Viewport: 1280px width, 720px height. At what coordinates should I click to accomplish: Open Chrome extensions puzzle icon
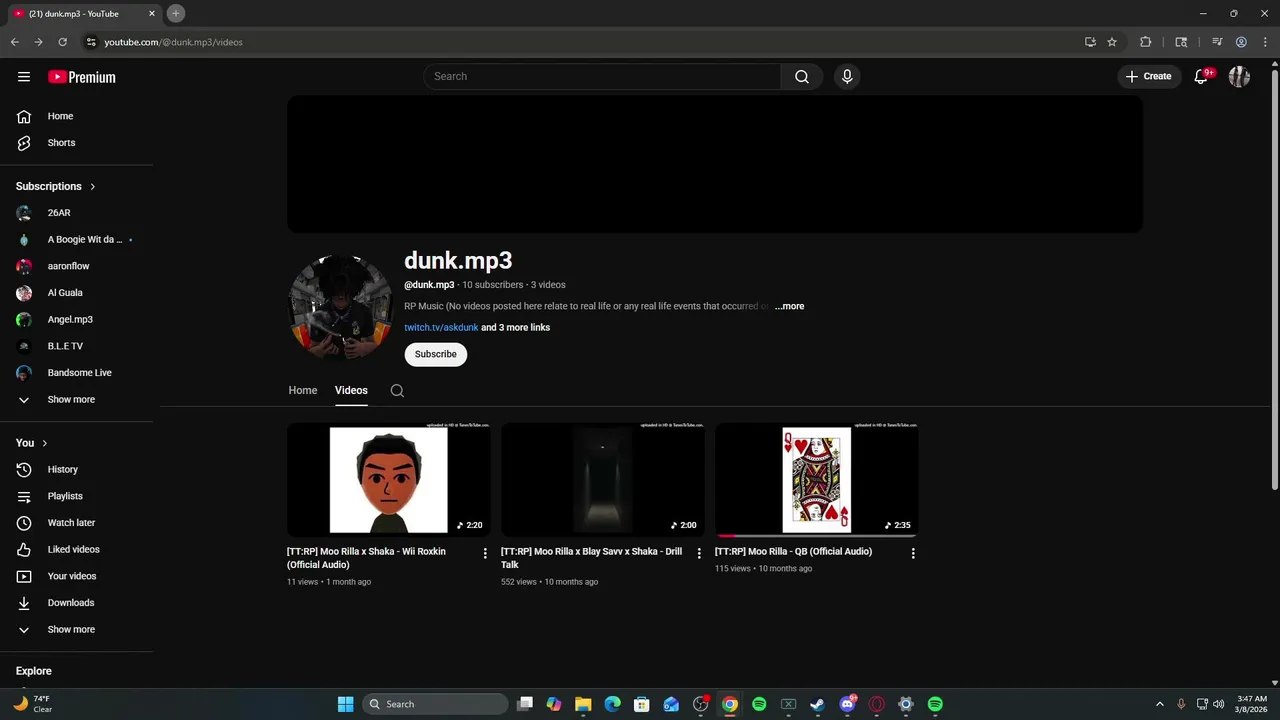tap(1146, 42)
